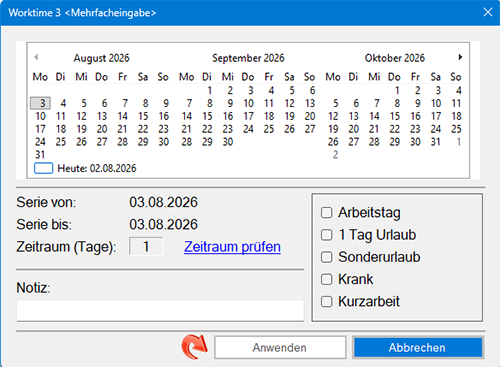This screenshot has height=367, width=500.
Task: Mark the Krank checkbox
Action: pos(327,279)
